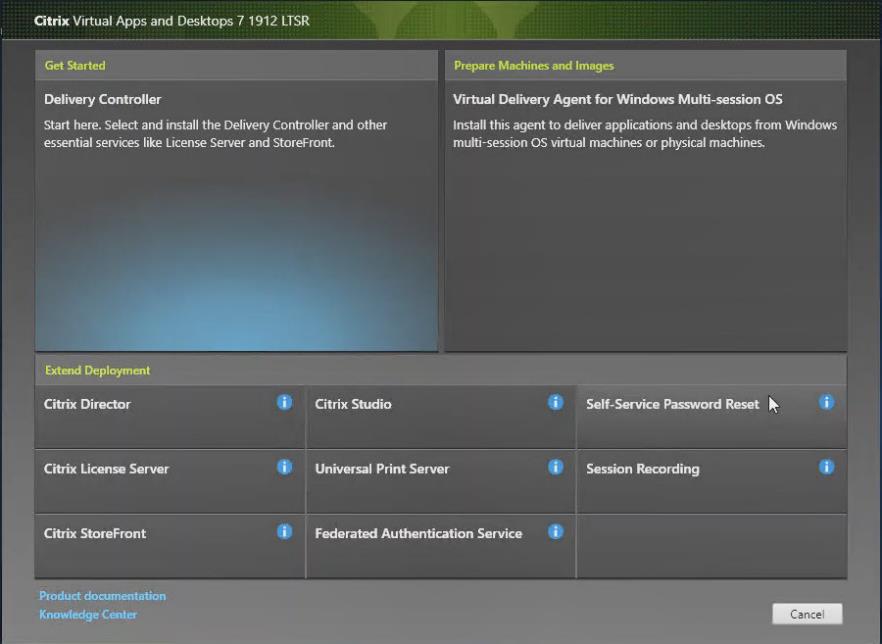
Task: Click the Citrix Virtual Apps and Desktops title
Action: point(172,21)
